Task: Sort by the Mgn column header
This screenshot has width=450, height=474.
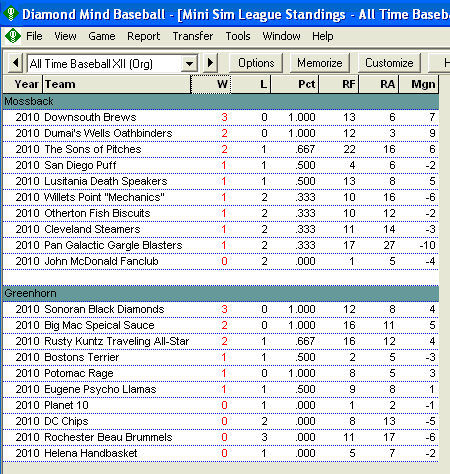Action: pyautogui.click(x=419, y=84)
